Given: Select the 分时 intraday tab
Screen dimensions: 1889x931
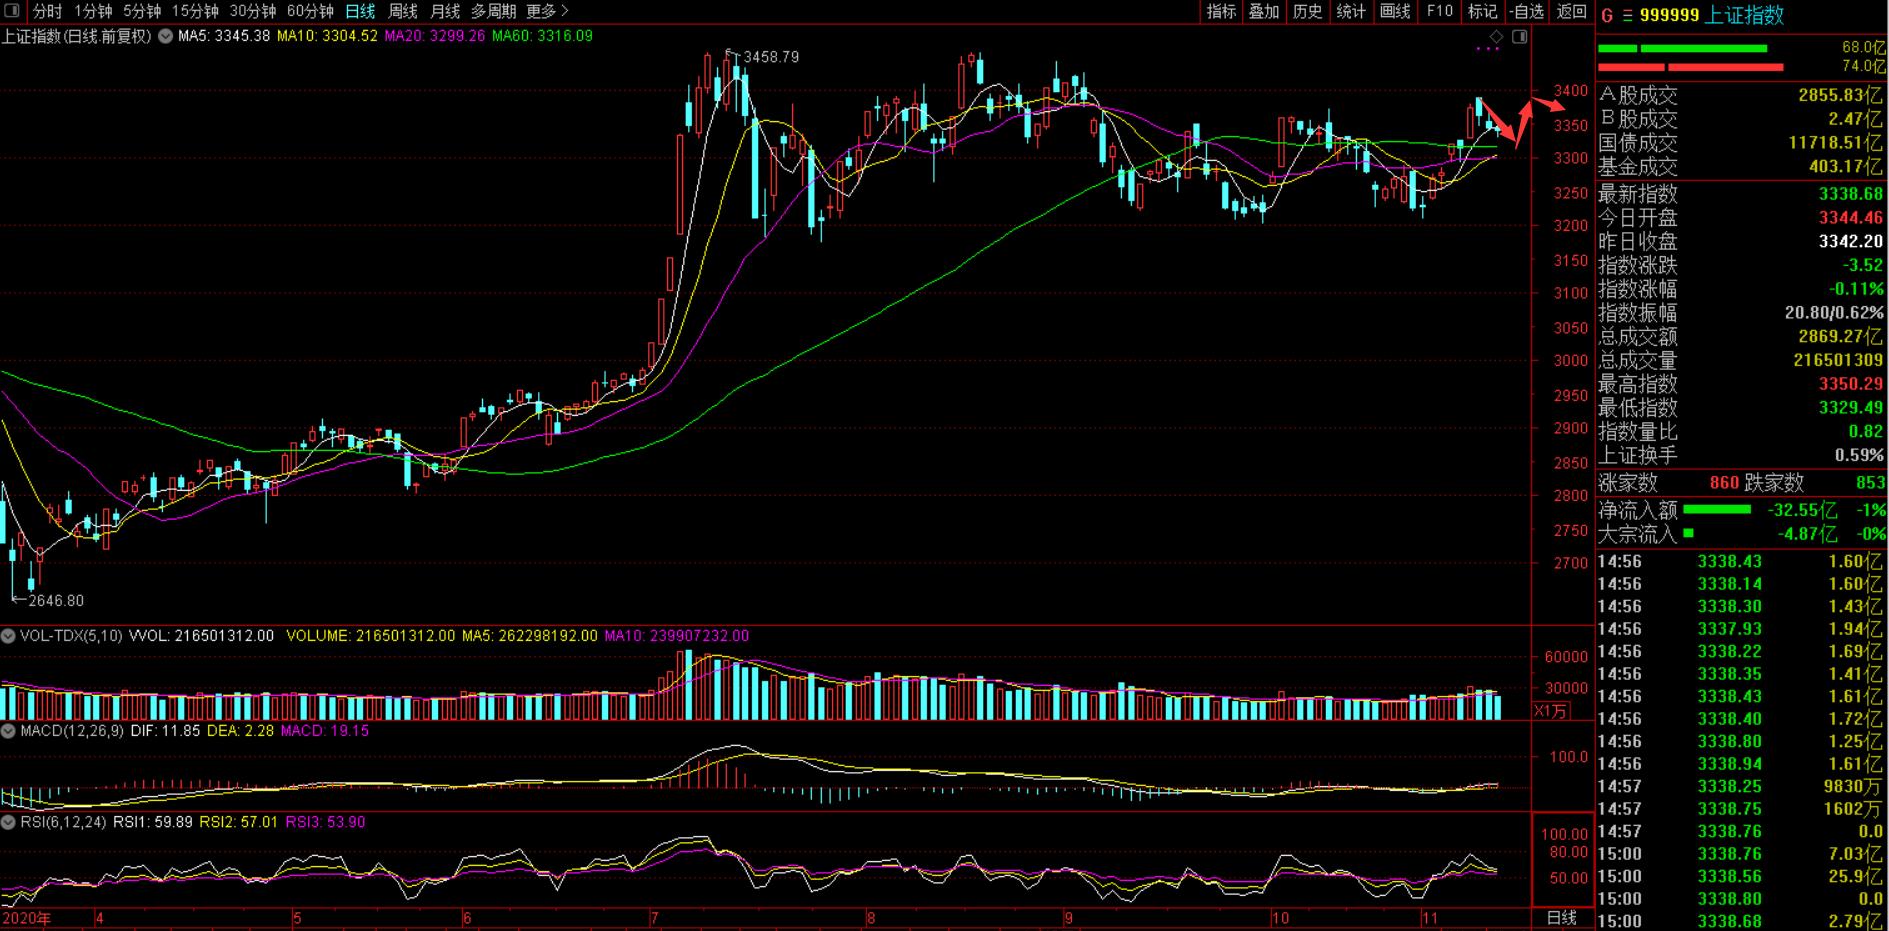Looking at the screenshot, I should 47,11.
